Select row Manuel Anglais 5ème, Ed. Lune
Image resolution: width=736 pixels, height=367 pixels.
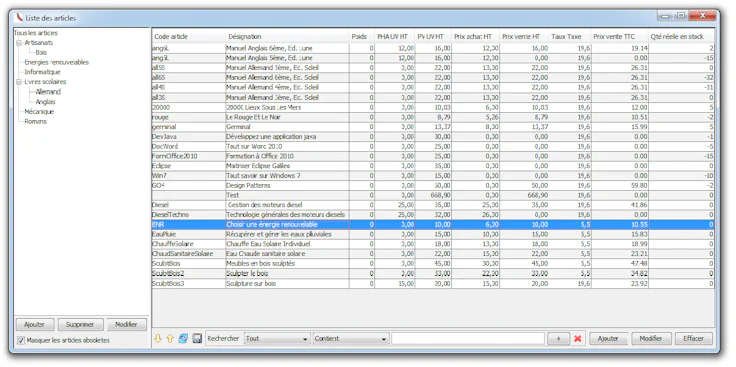[433, 58]
